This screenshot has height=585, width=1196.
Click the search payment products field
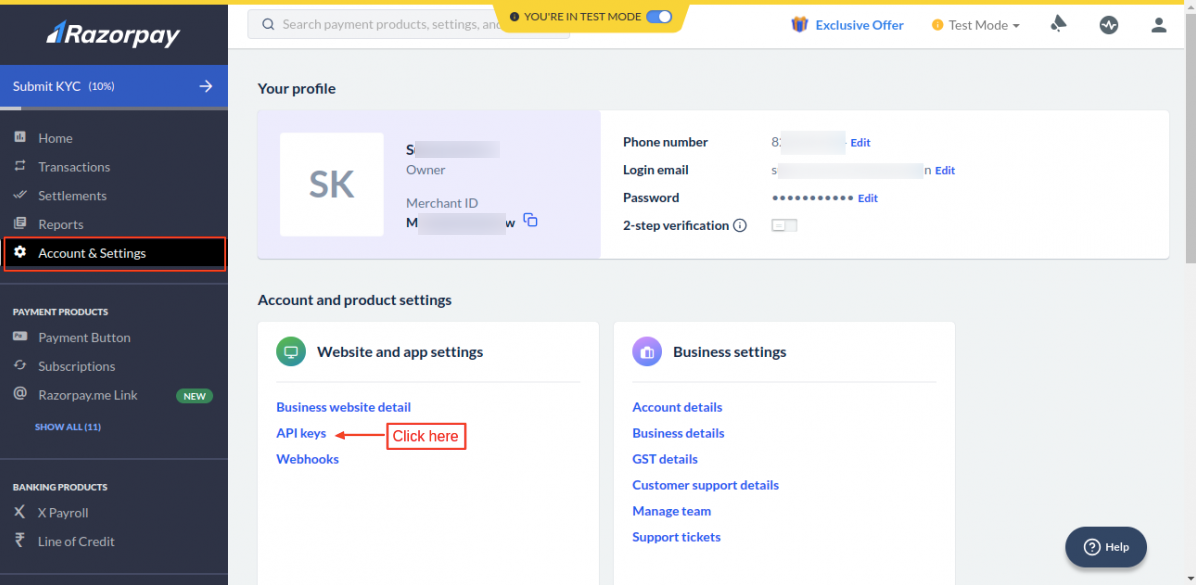(x=408, y=24)
